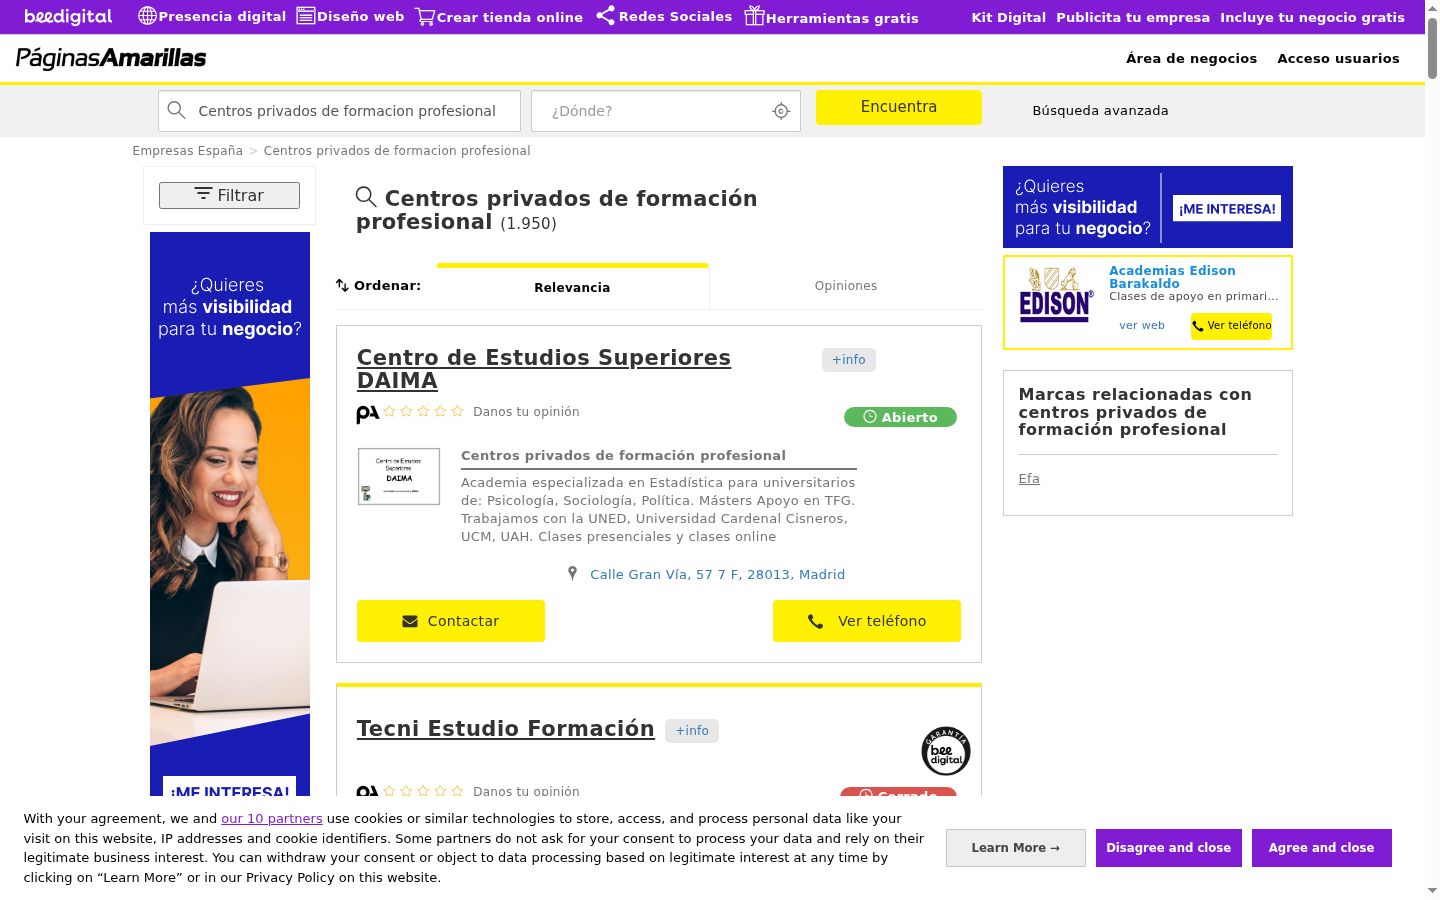Click the share icon for Redes Sociales
This screenshot has width=1440, height=900.
click(605, 16)
